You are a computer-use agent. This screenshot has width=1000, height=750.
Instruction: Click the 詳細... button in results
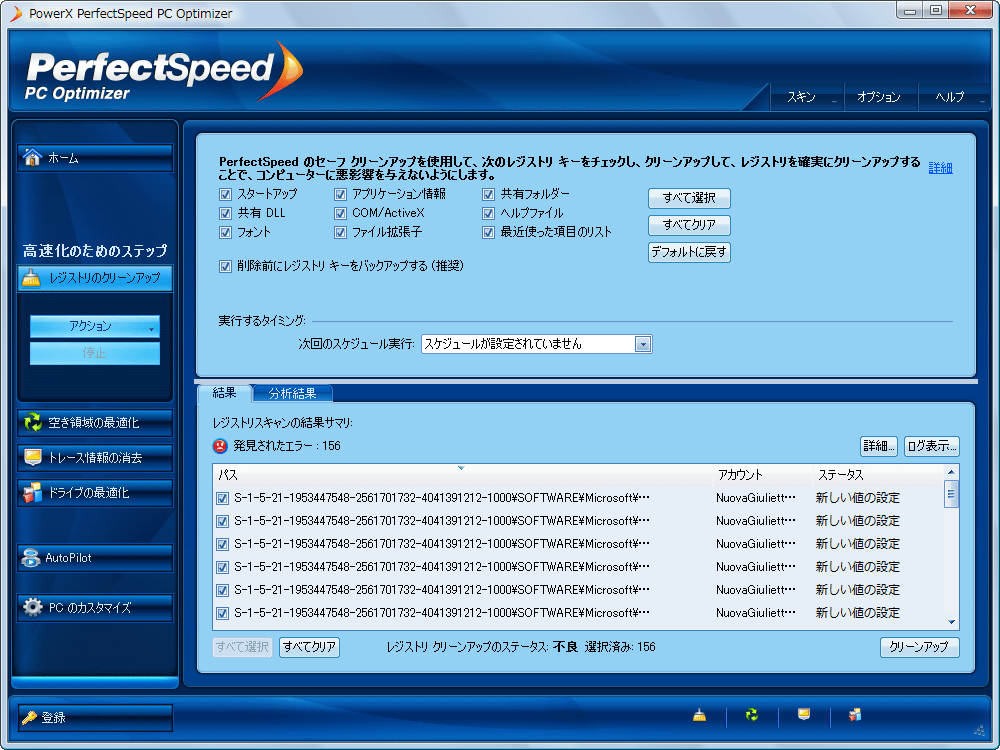pyautogui.click(x=879, y=446)
